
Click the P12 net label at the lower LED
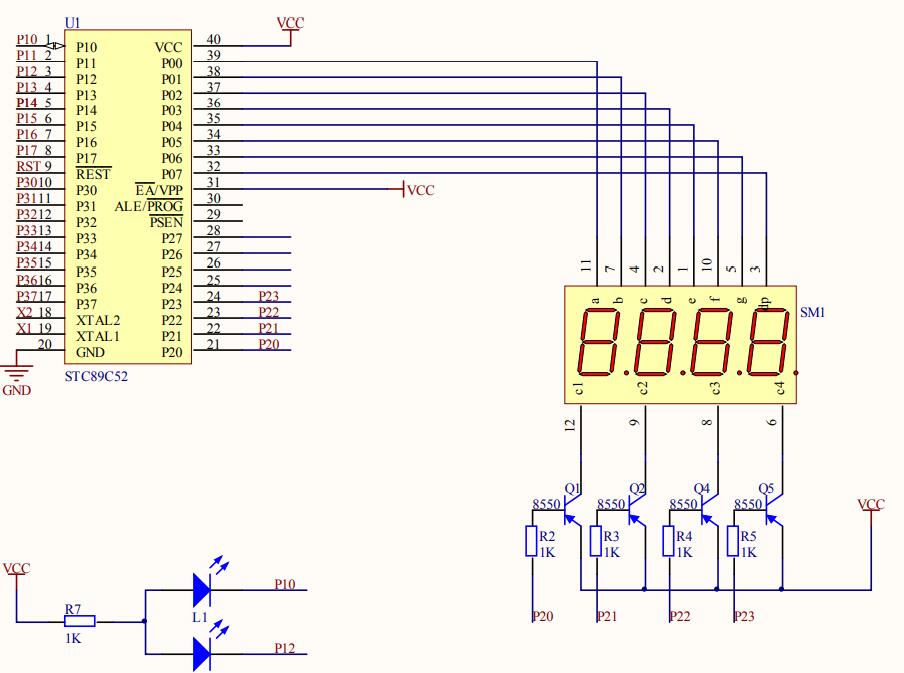pyautogui.click(x=285, y=648)
